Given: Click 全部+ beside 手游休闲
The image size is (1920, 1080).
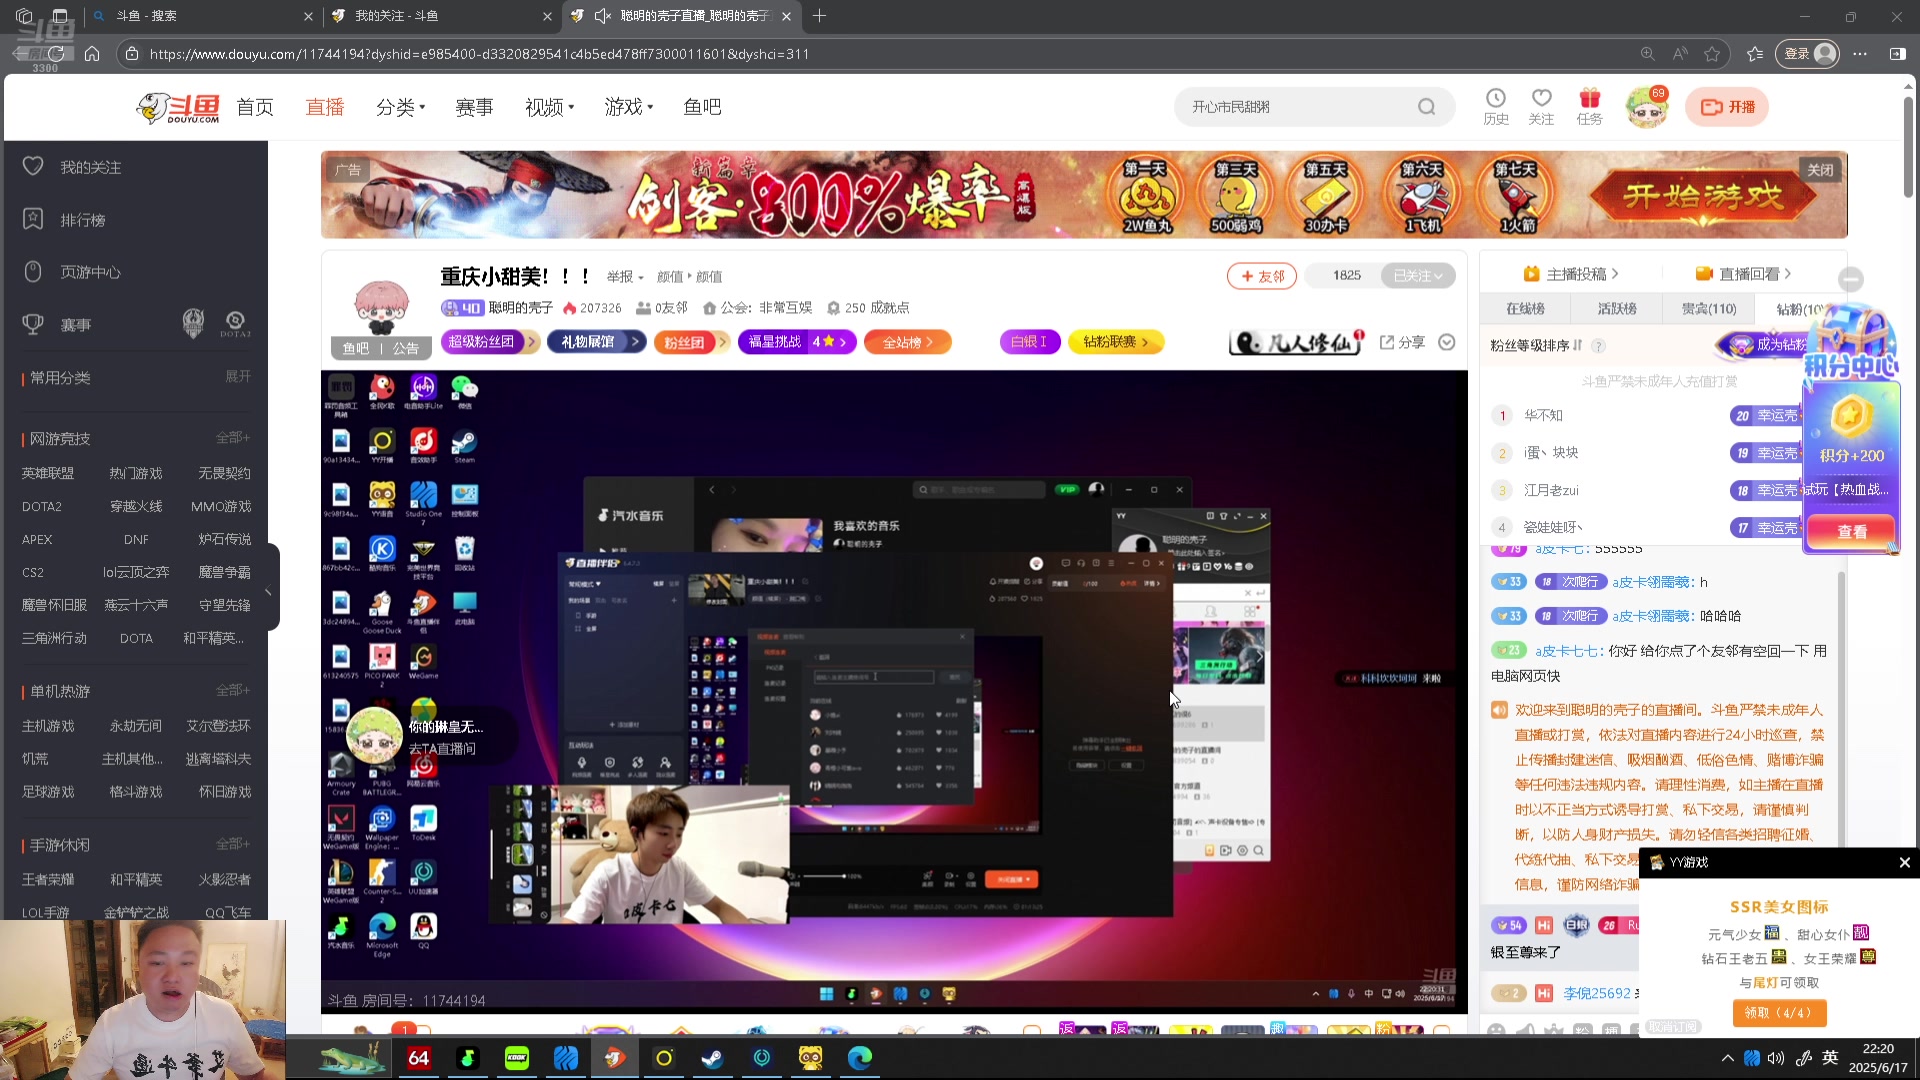Looking at the screenshot, I should point(233,844).
